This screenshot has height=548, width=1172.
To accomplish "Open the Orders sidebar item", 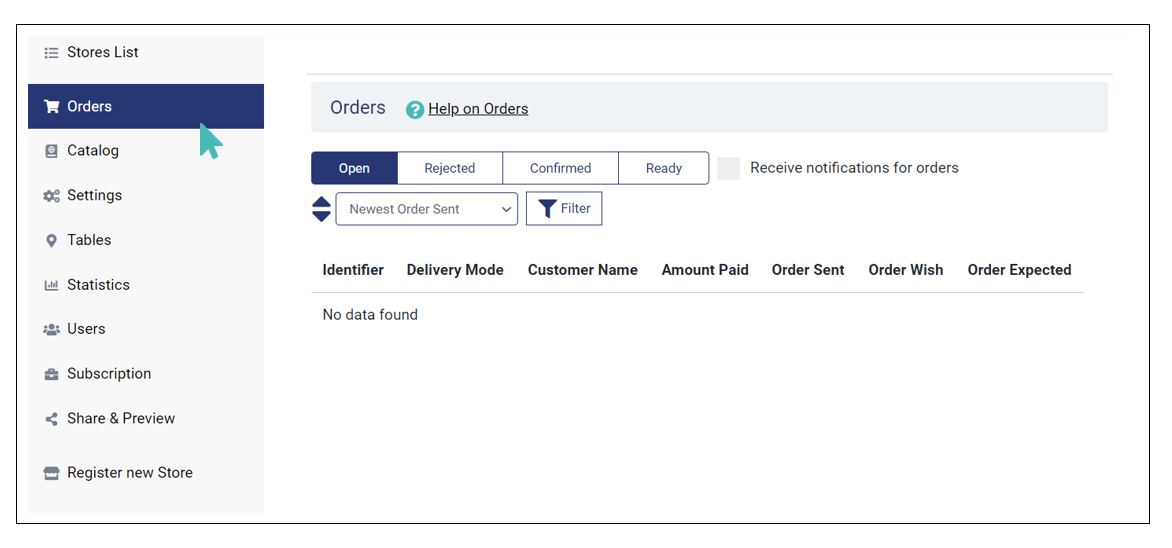I will coord(146,106).
